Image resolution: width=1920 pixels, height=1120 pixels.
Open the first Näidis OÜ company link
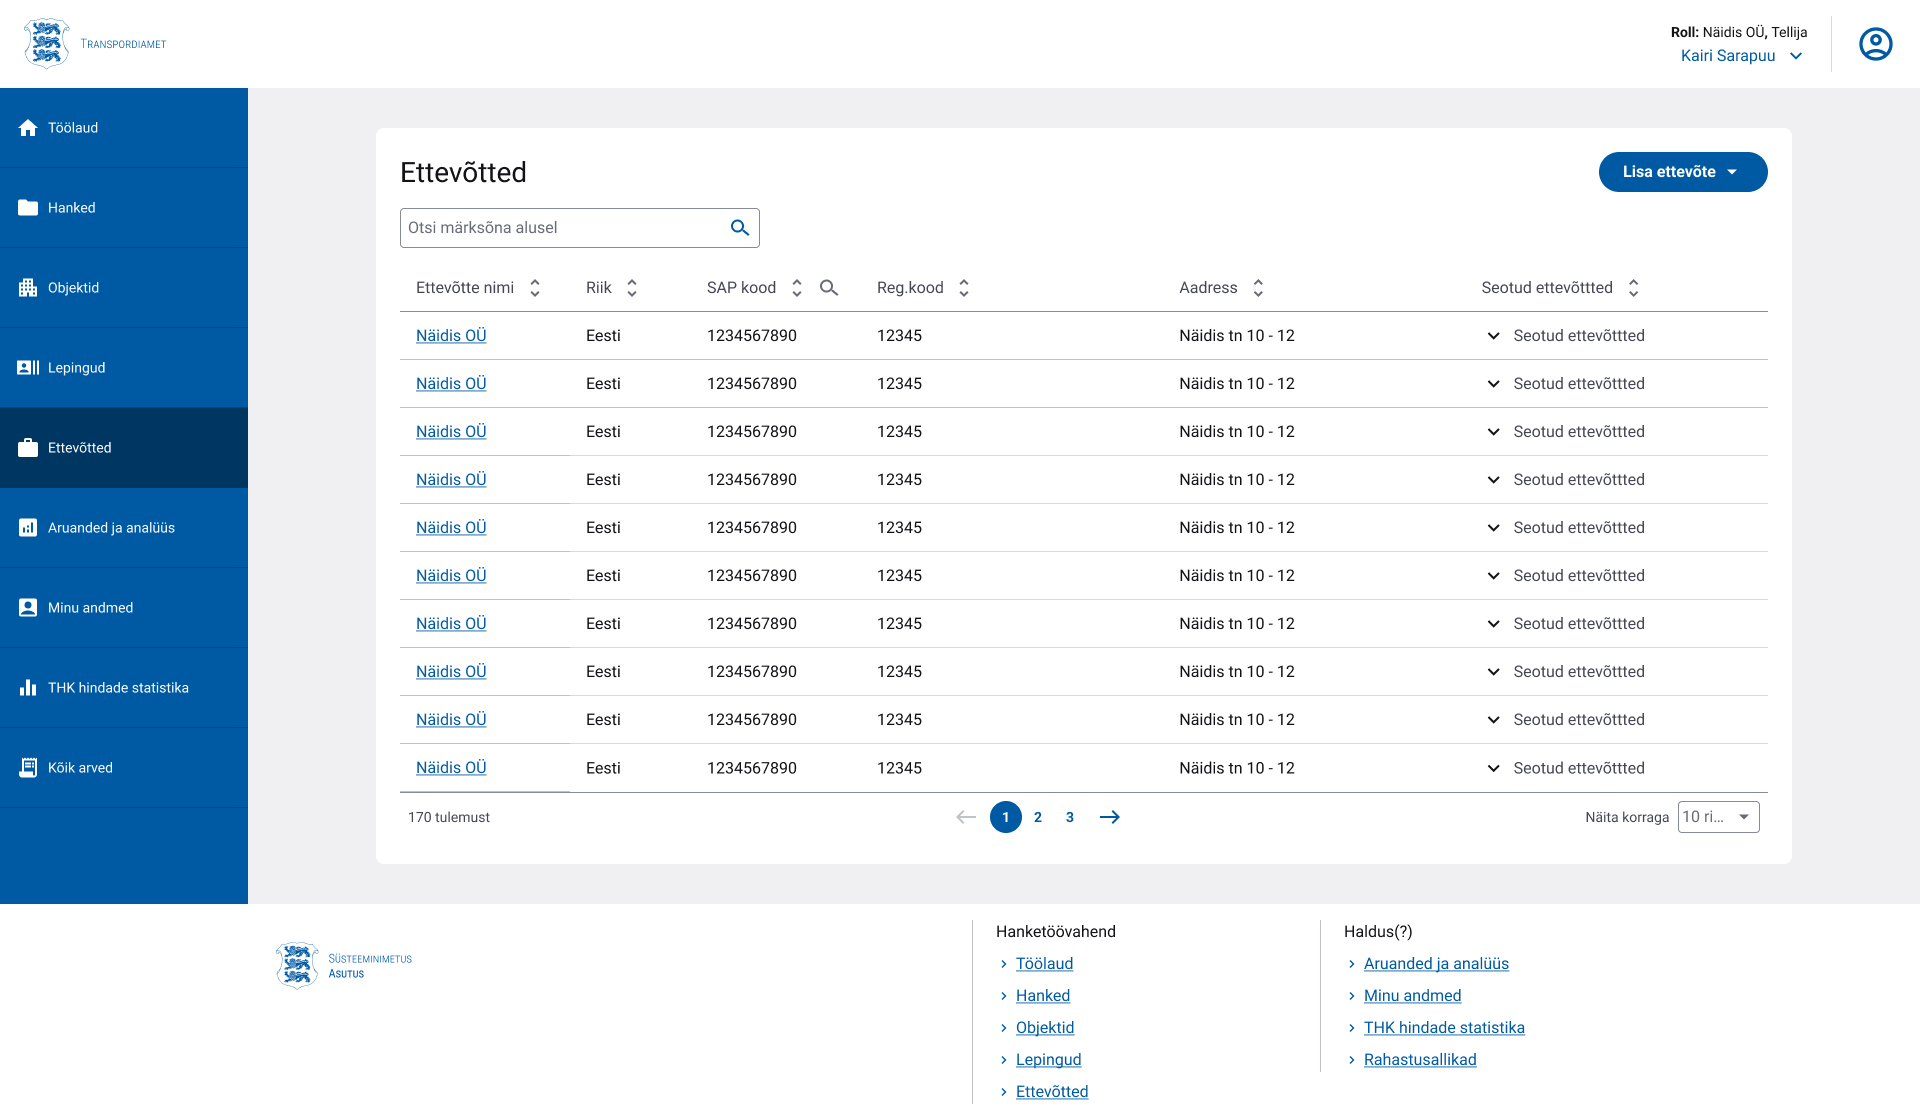pos(451,336)
